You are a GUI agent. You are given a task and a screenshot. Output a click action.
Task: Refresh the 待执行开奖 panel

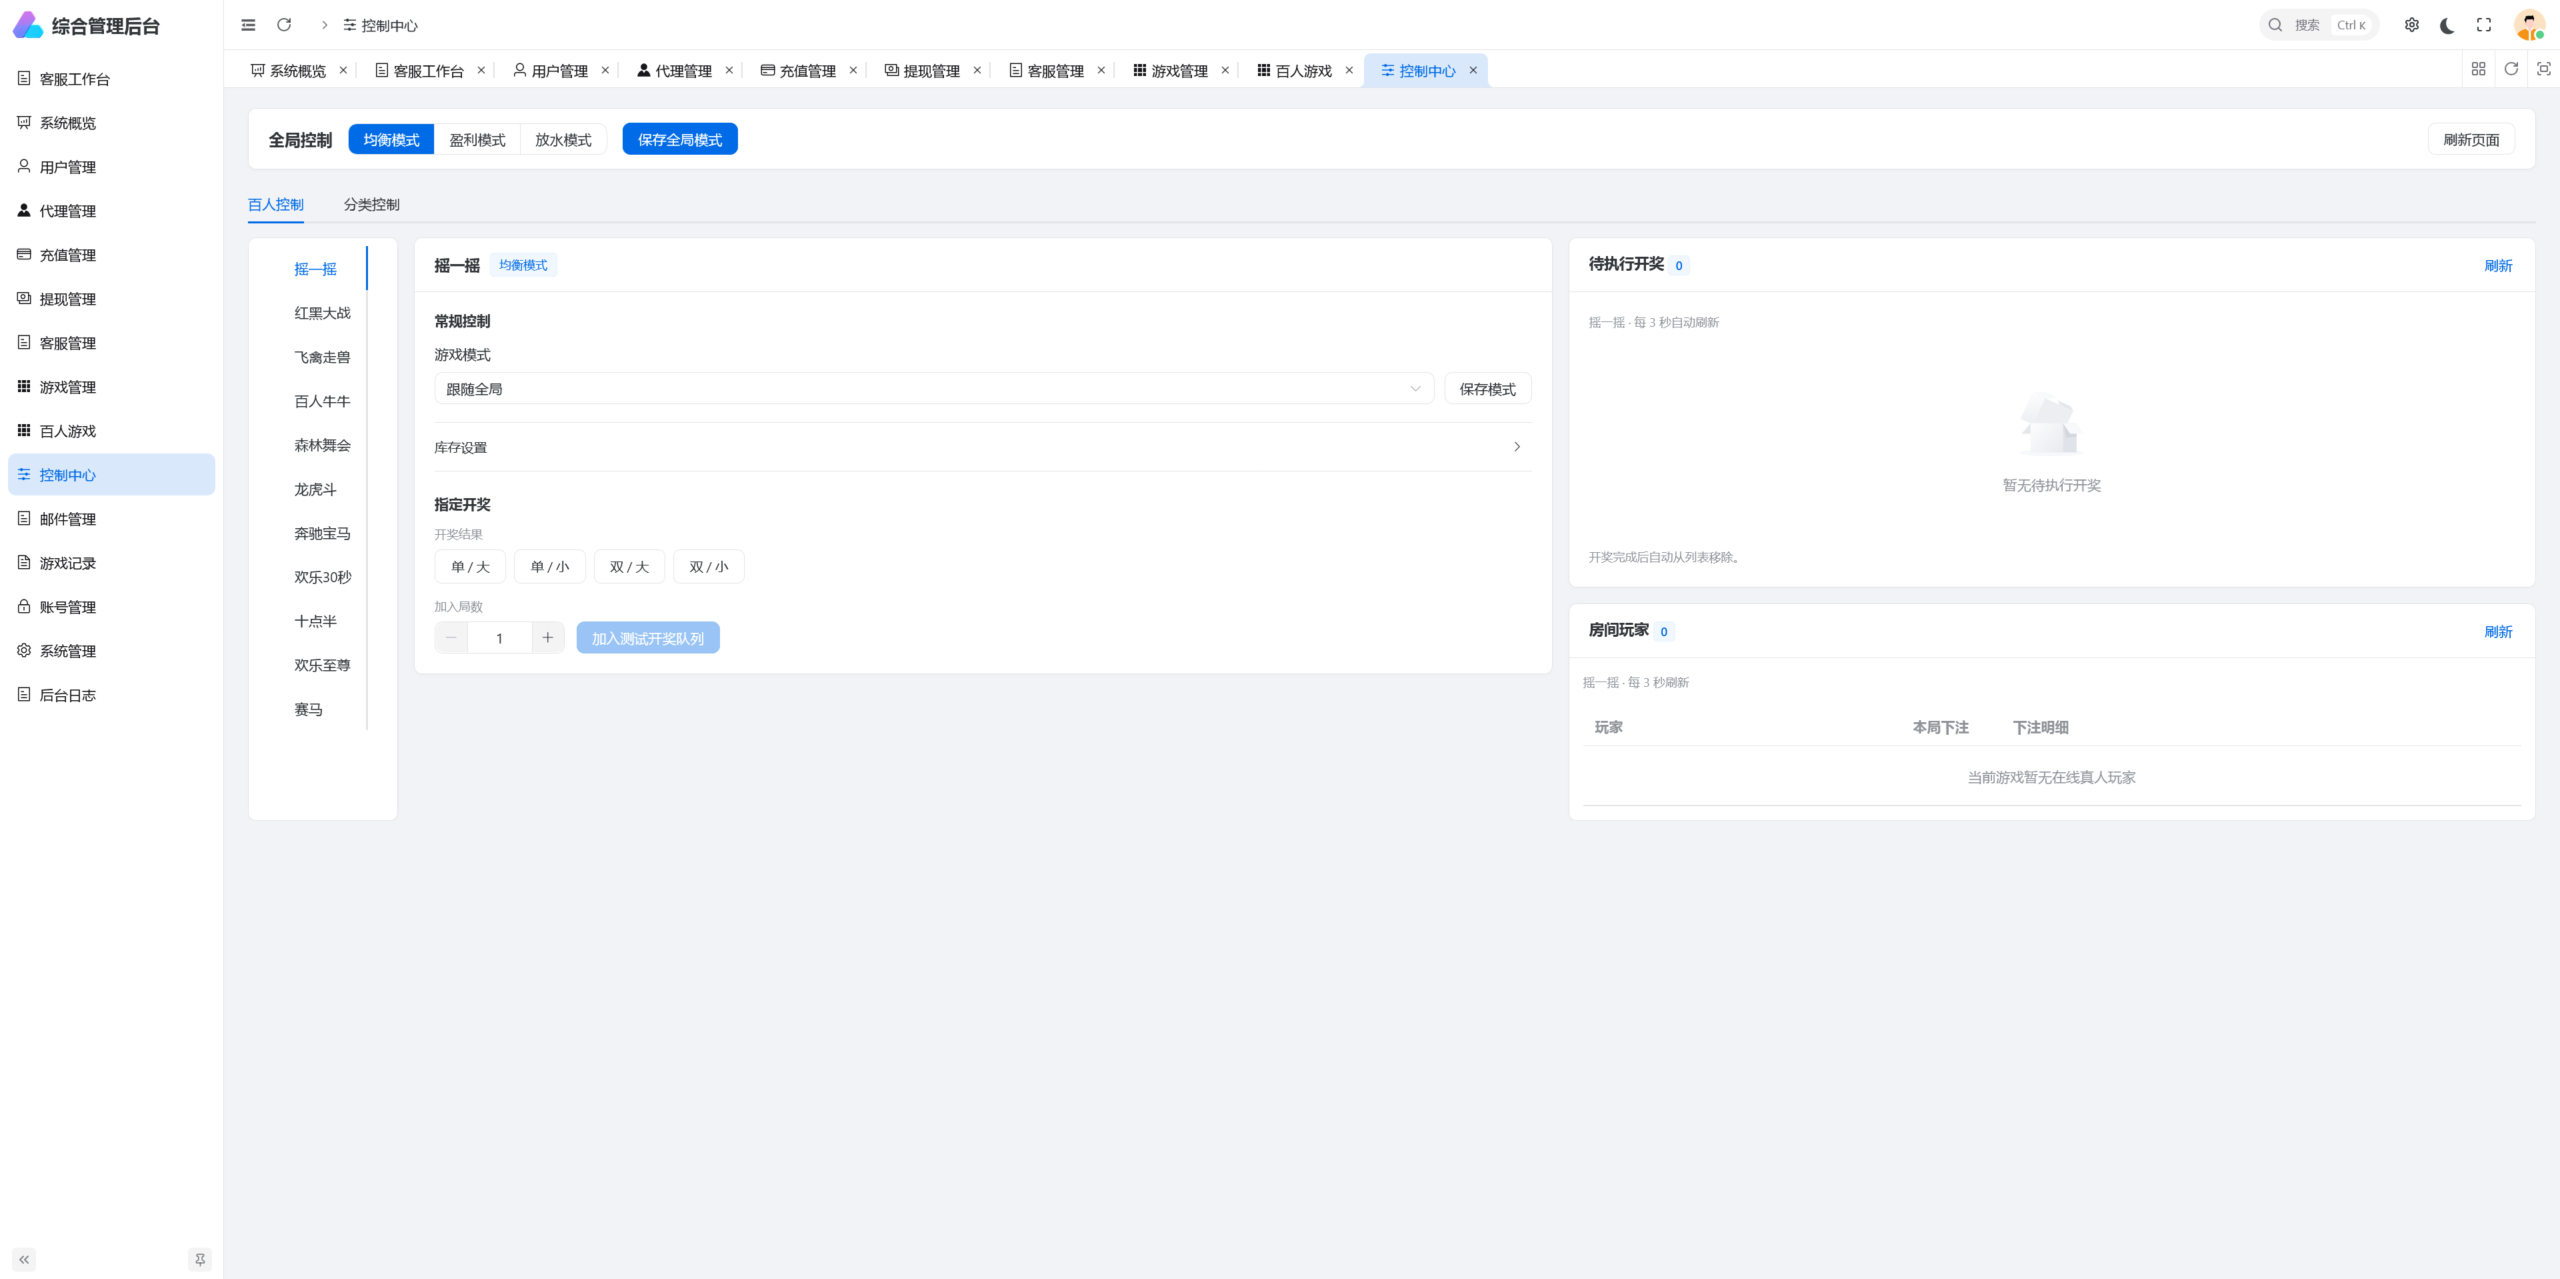coord(2498,266)
